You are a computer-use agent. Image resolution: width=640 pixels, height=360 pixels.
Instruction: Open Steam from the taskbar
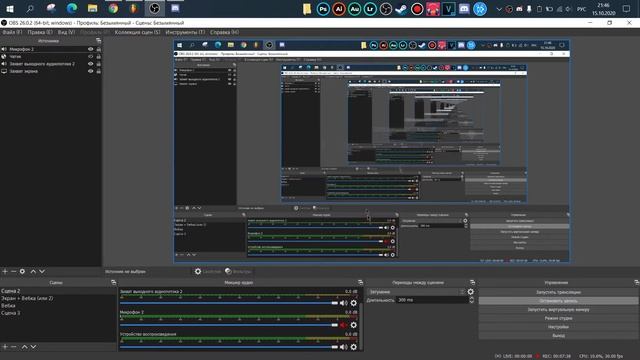click(401, 9)
